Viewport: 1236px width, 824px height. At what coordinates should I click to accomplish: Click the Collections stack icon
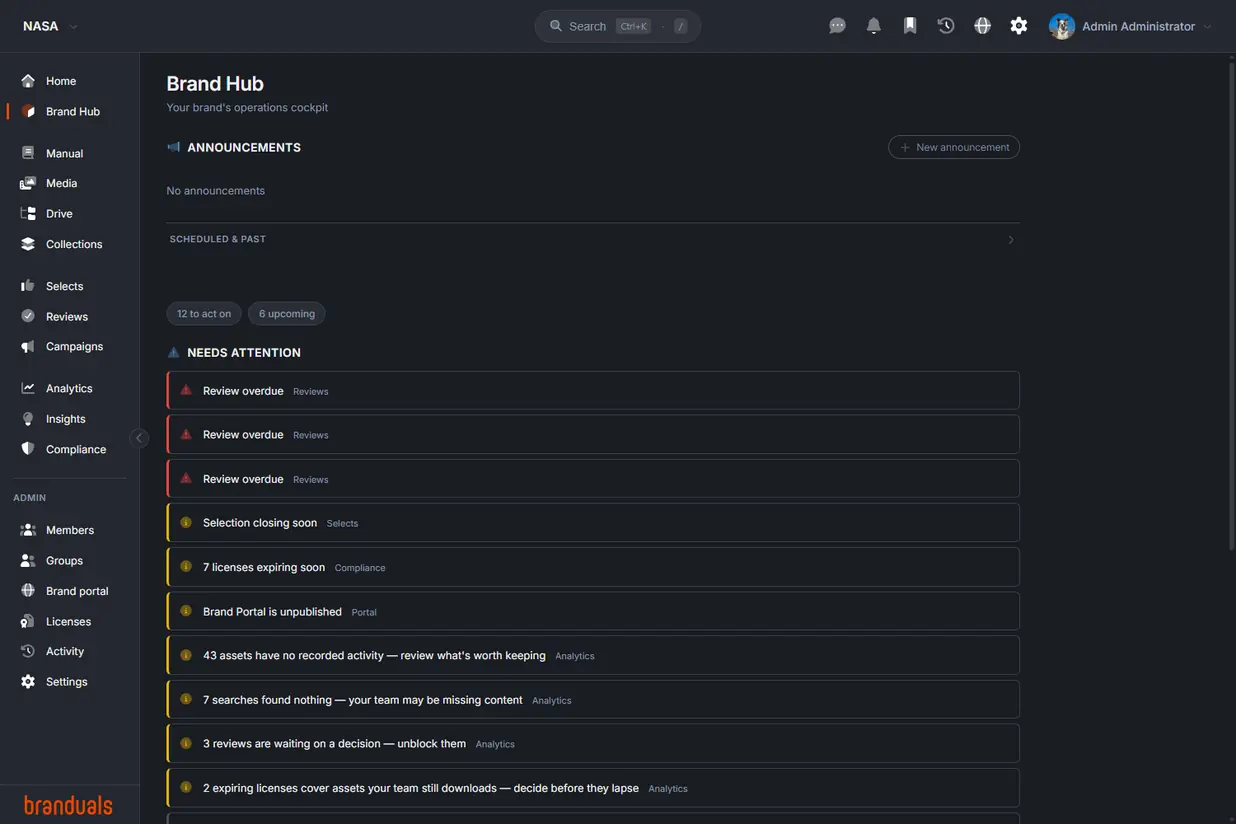coord(28,244)
